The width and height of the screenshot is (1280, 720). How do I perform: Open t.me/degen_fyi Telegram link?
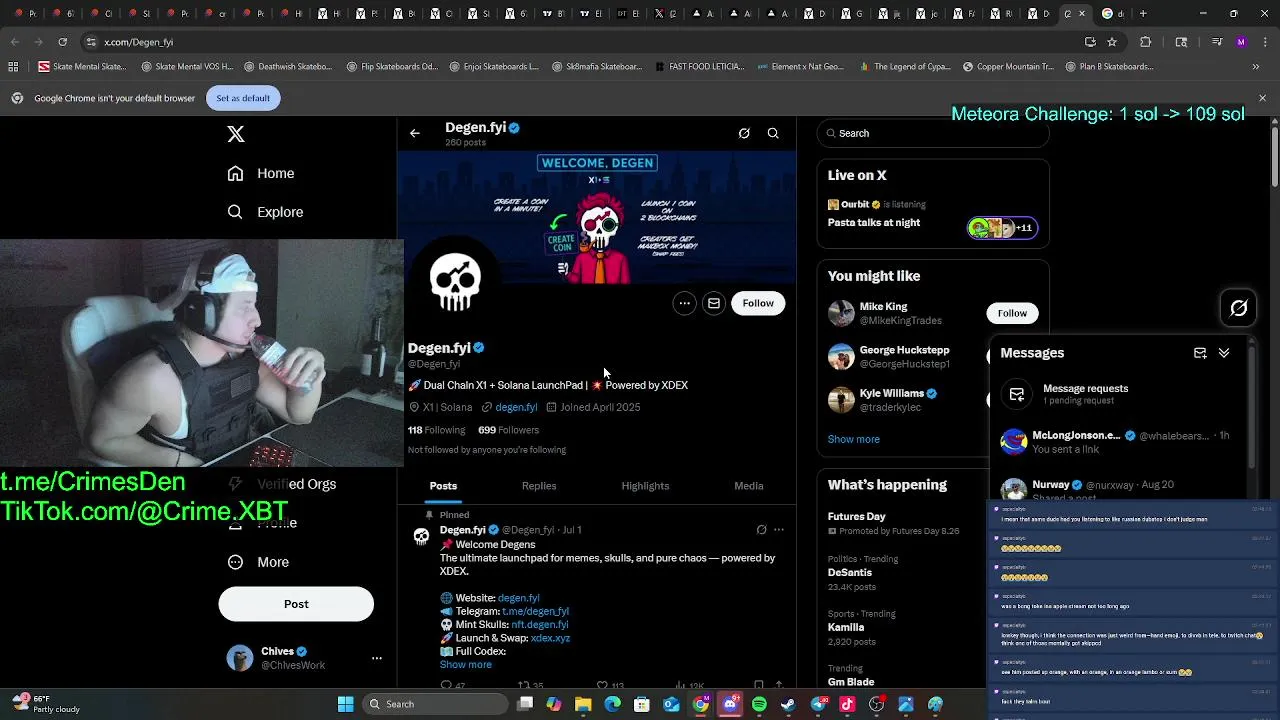(535, 611)
